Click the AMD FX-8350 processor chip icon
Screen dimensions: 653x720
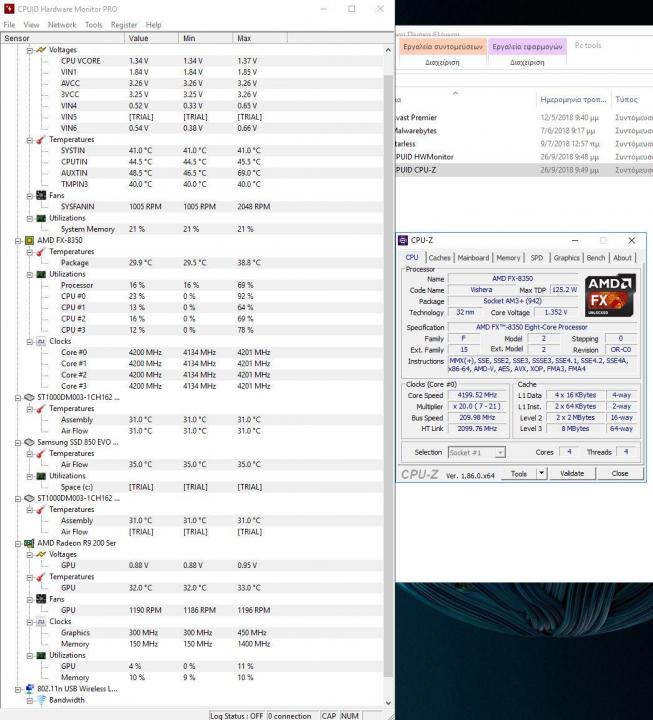(x=29, y=240)
